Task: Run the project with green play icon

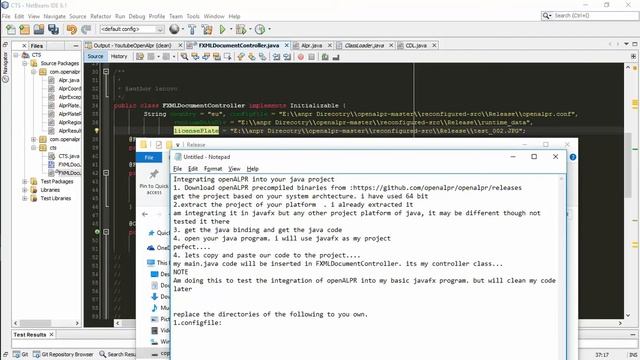Action: coord(222,29)
